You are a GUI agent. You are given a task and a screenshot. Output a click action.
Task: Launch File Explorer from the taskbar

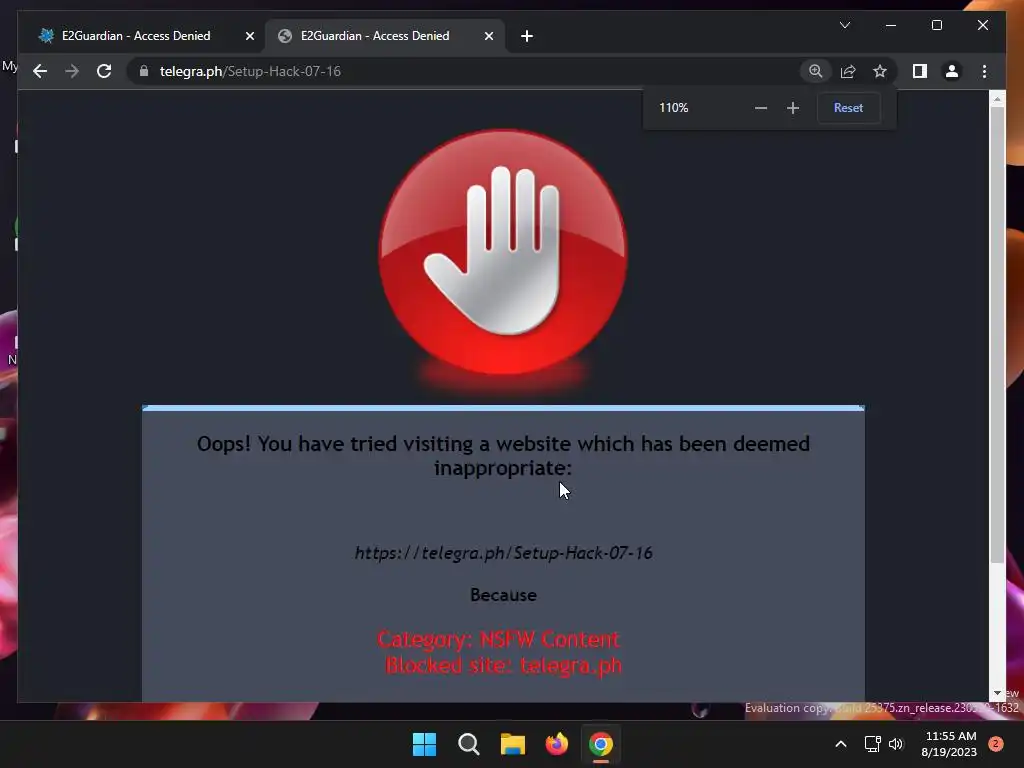(x=513, y=744)
